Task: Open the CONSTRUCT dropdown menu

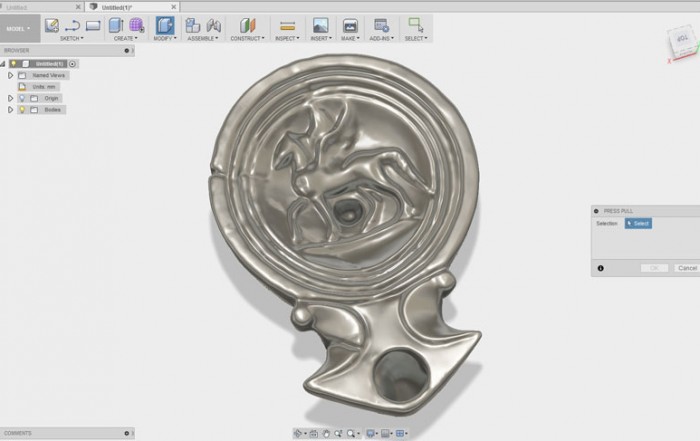Action: coord(247,39)
